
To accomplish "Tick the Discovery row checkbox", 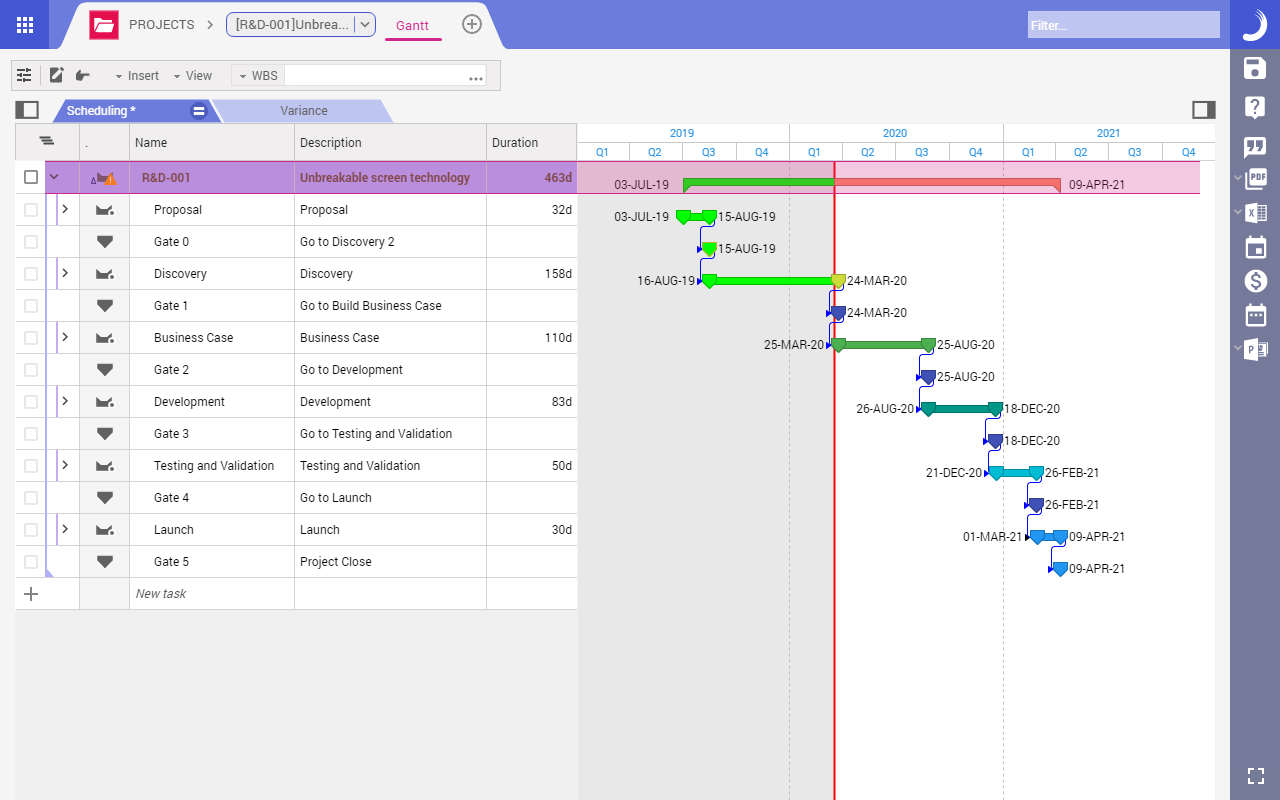I will tap(31, 274).
